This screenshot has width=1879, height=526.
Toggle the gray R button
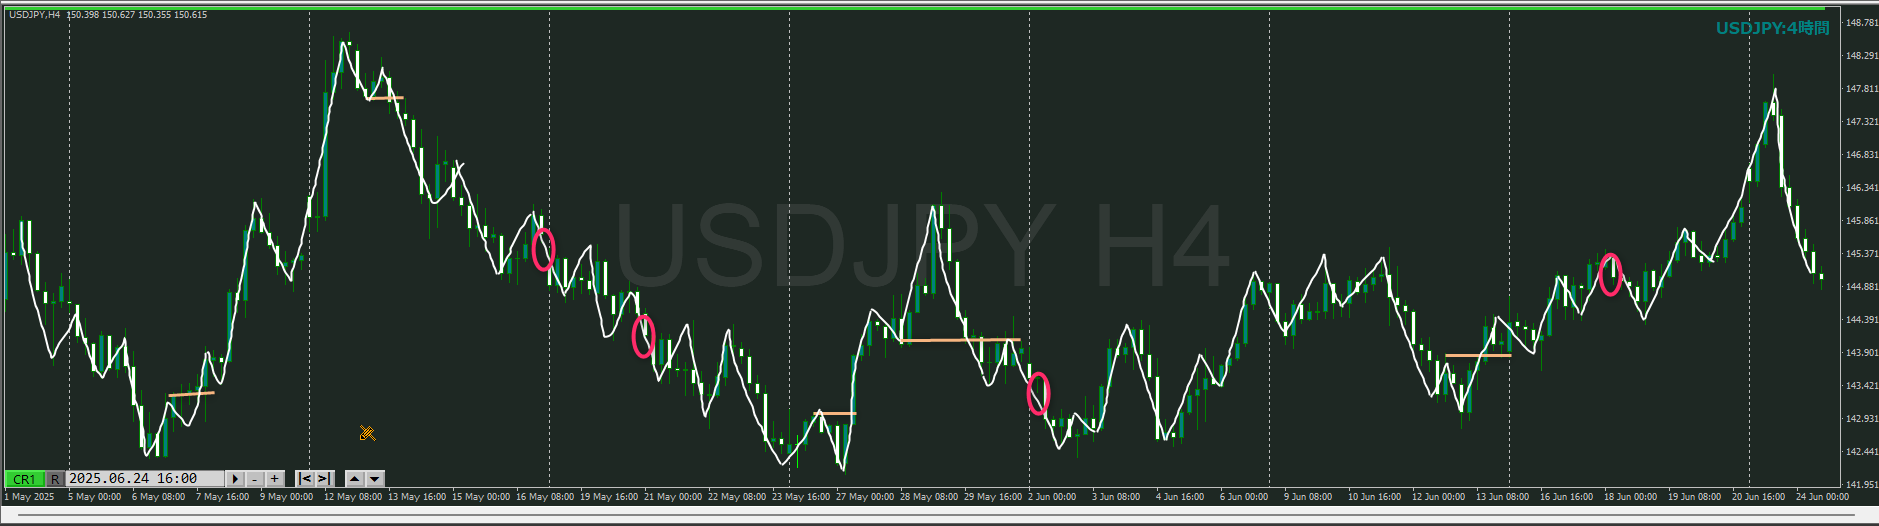(55, 479)
